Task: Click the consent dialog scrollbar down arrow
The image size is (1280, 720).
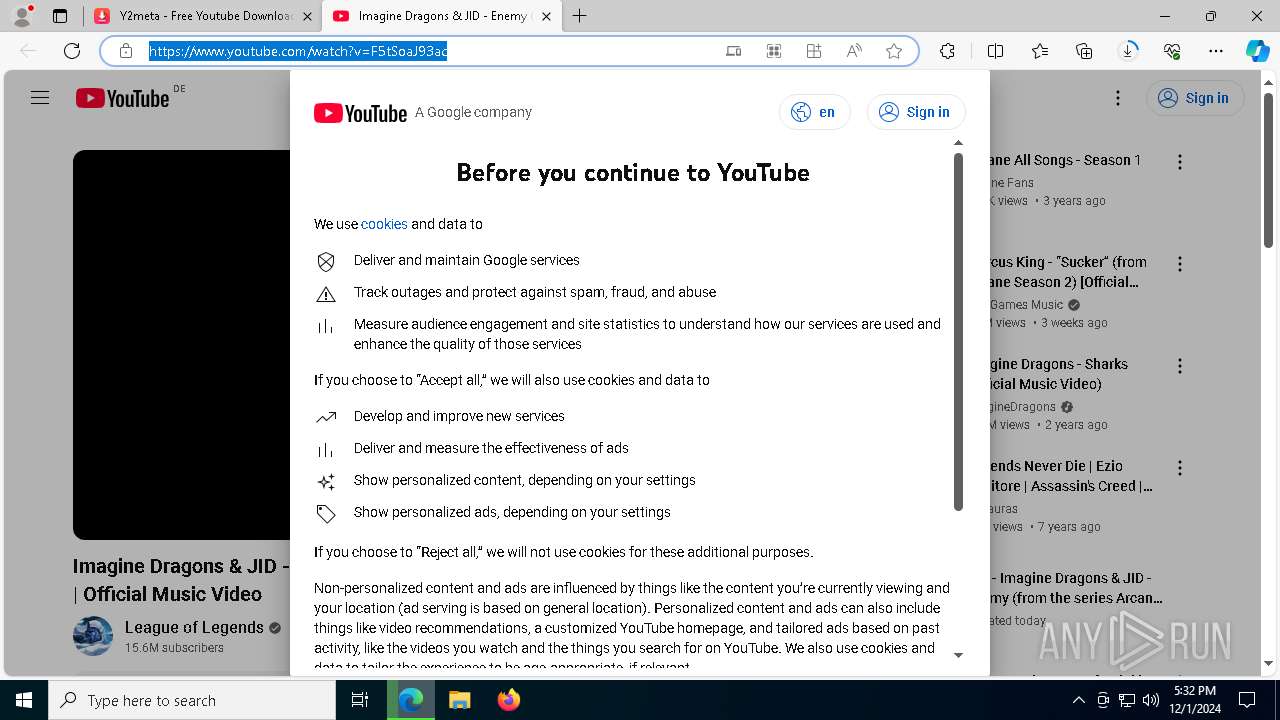Action: click(958, 655)
